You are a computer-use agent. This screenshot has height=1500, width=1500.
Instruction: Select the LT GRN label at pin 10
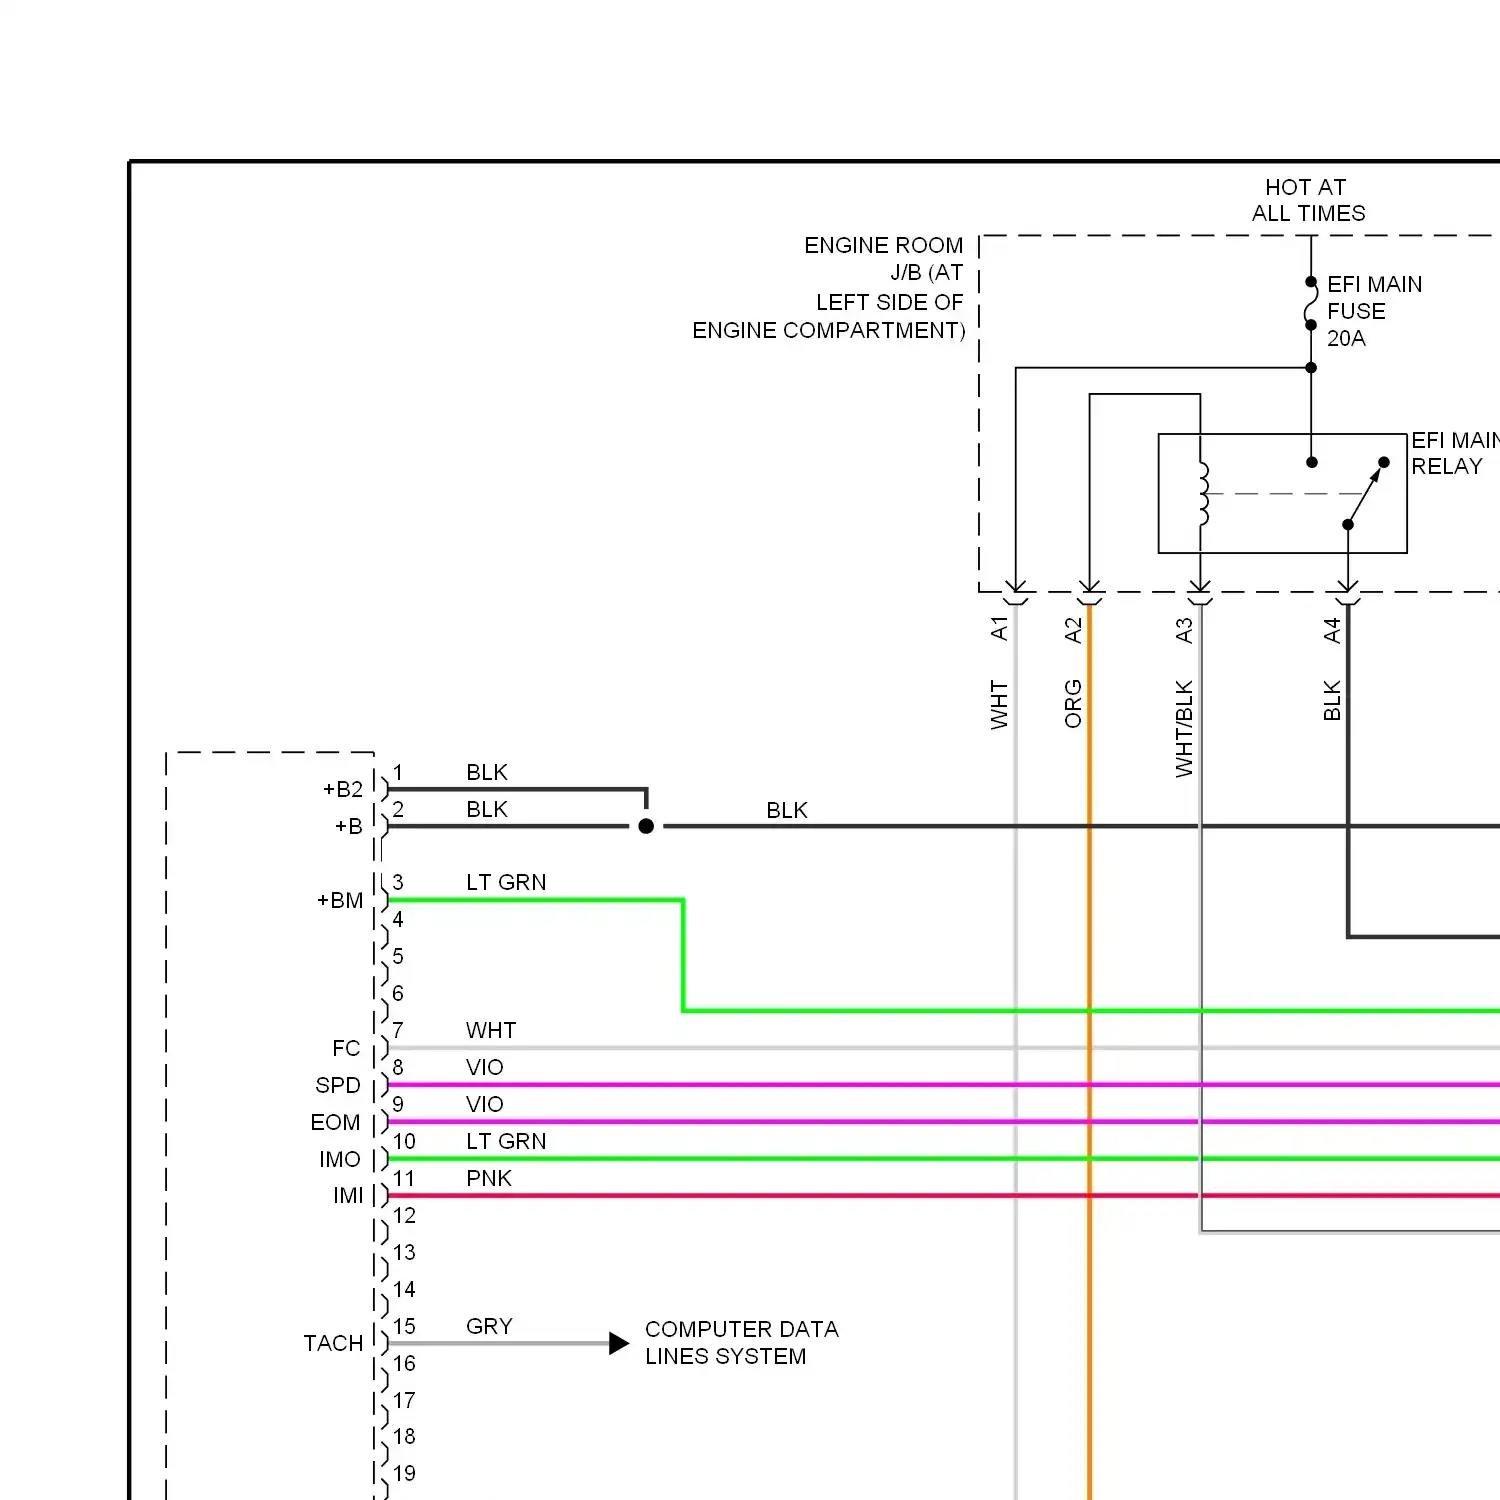point(506,1141)
